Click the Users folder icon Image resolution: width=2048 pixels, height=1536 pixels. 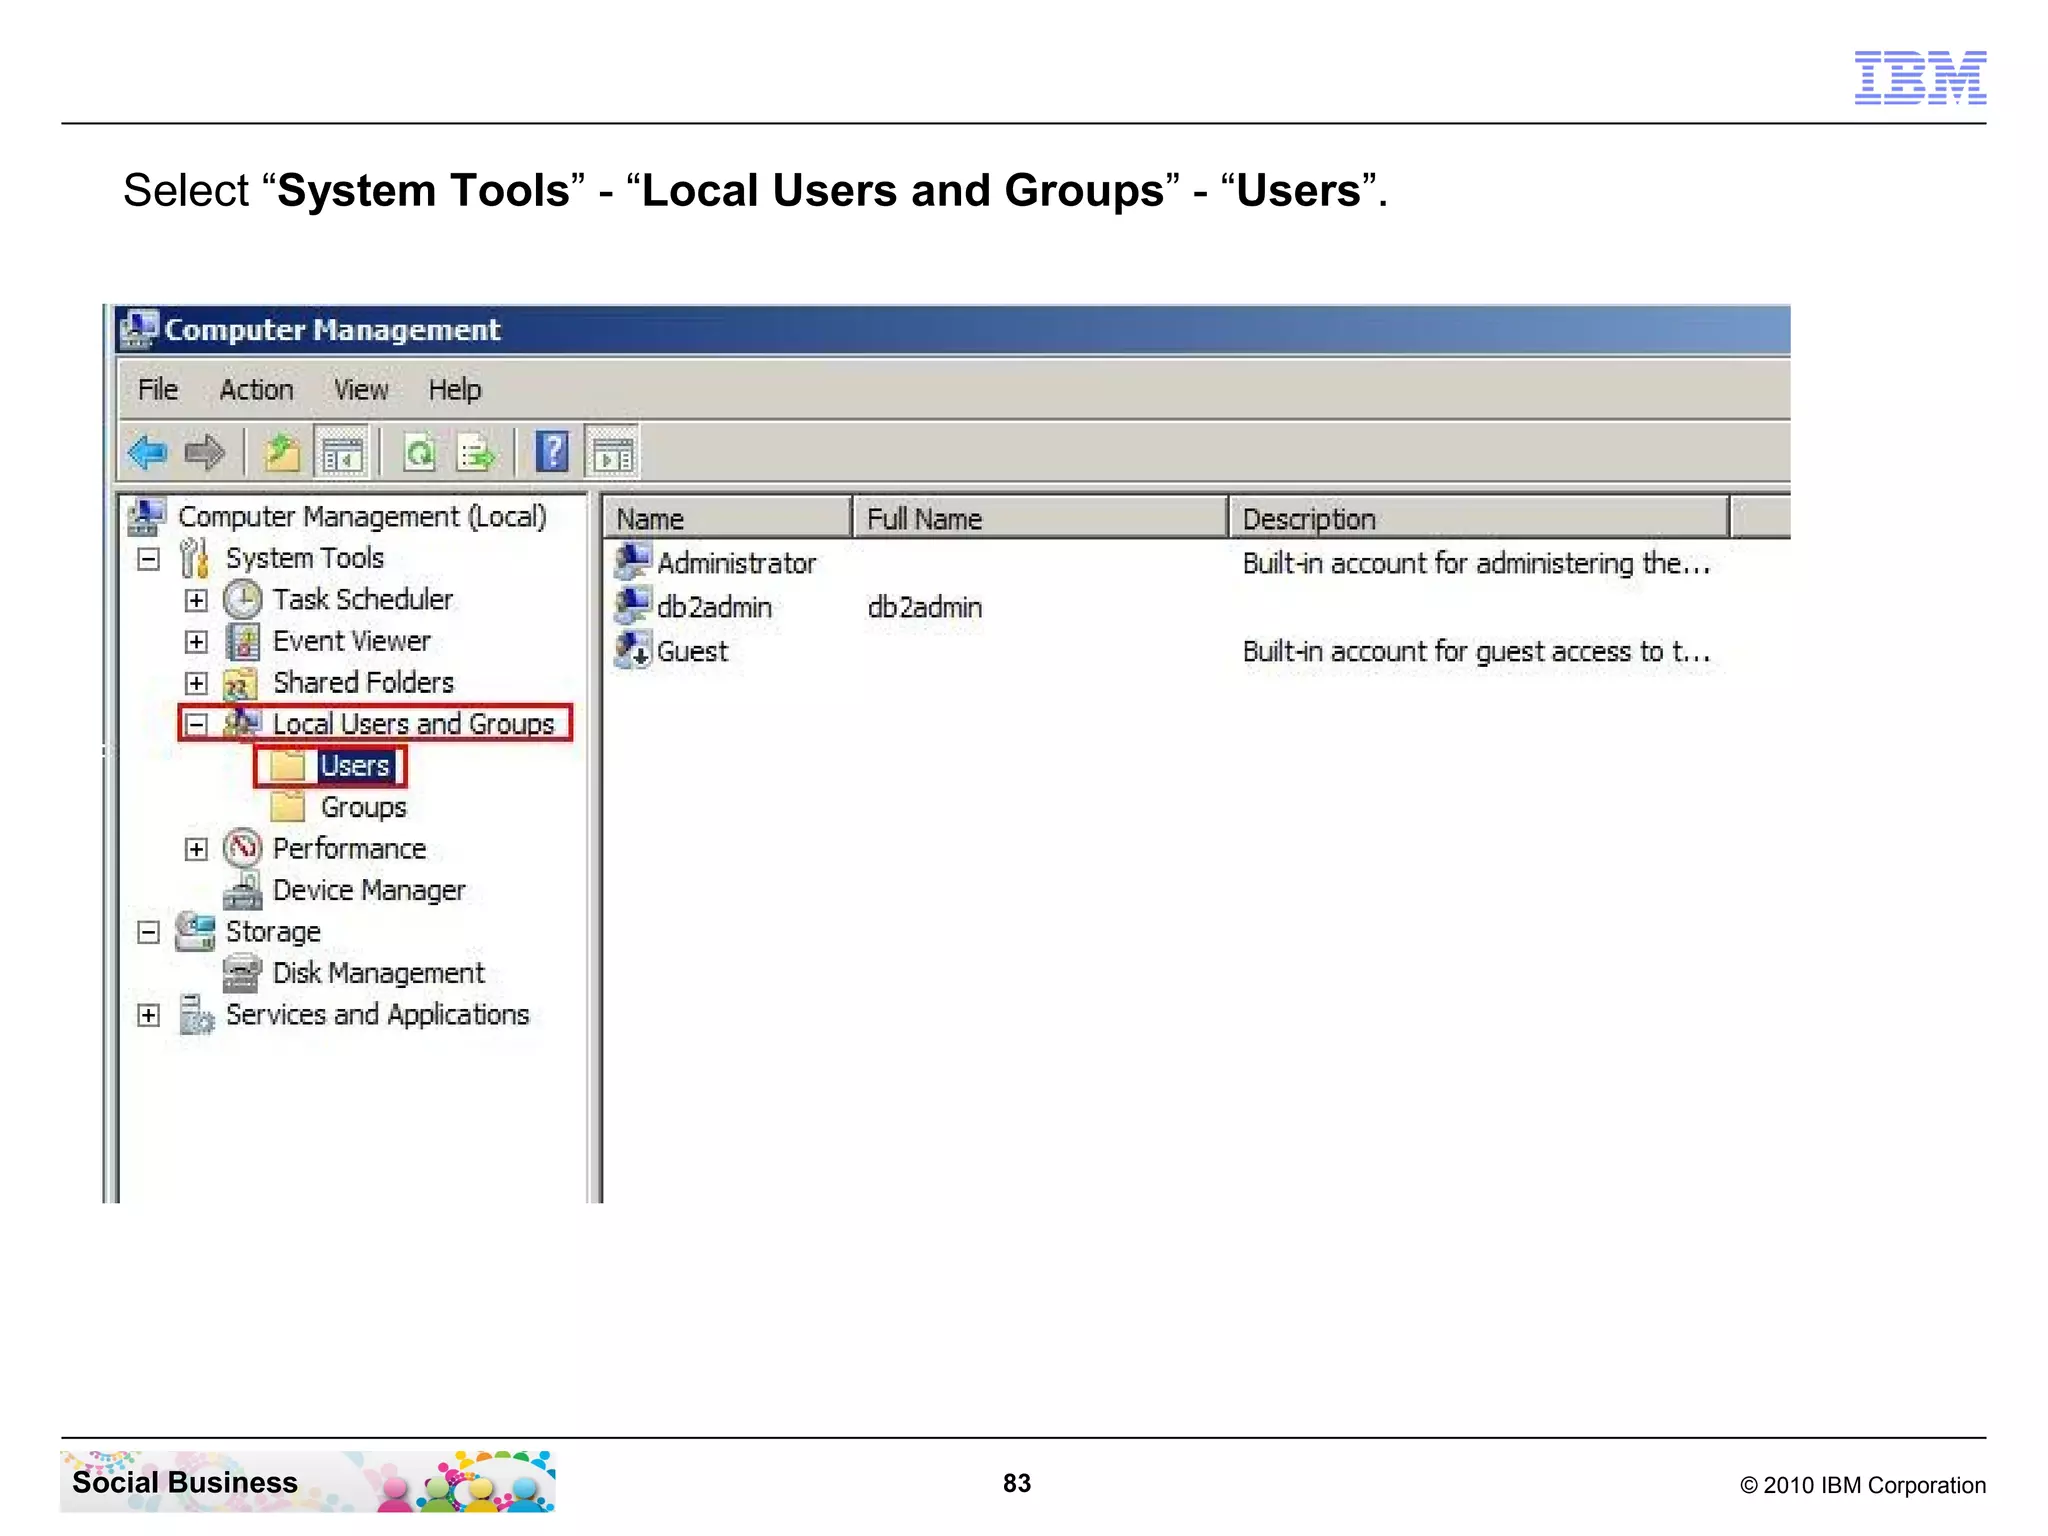[288, 766]
